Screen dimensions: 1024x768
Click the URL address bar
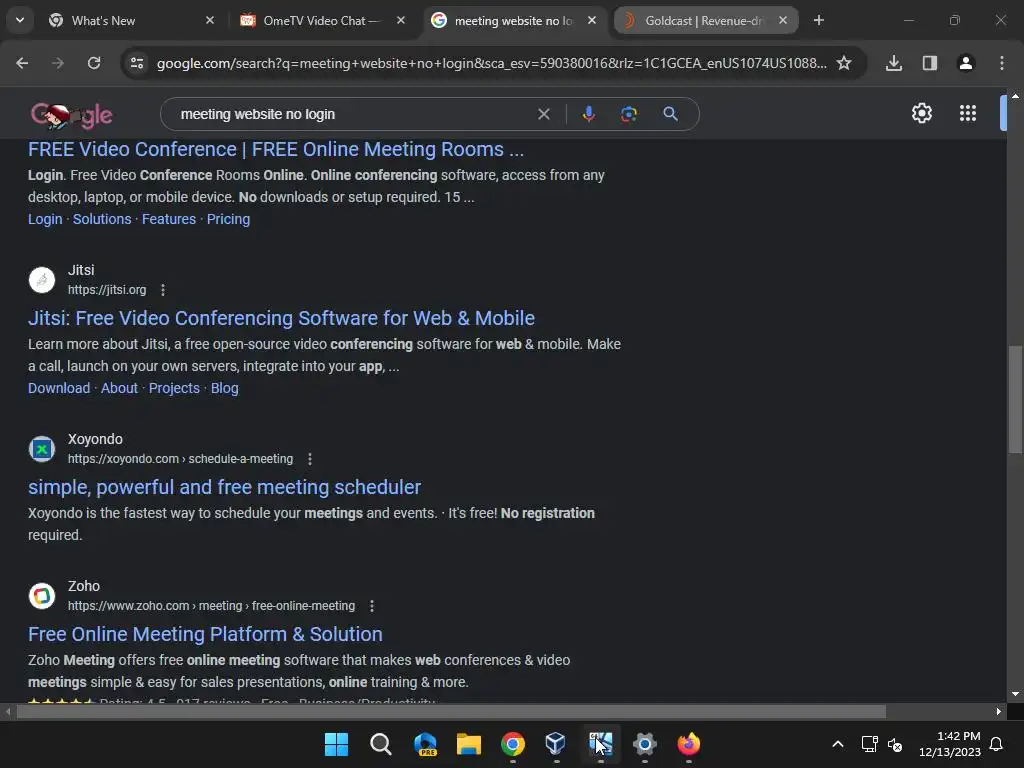[x=491, y=63]
